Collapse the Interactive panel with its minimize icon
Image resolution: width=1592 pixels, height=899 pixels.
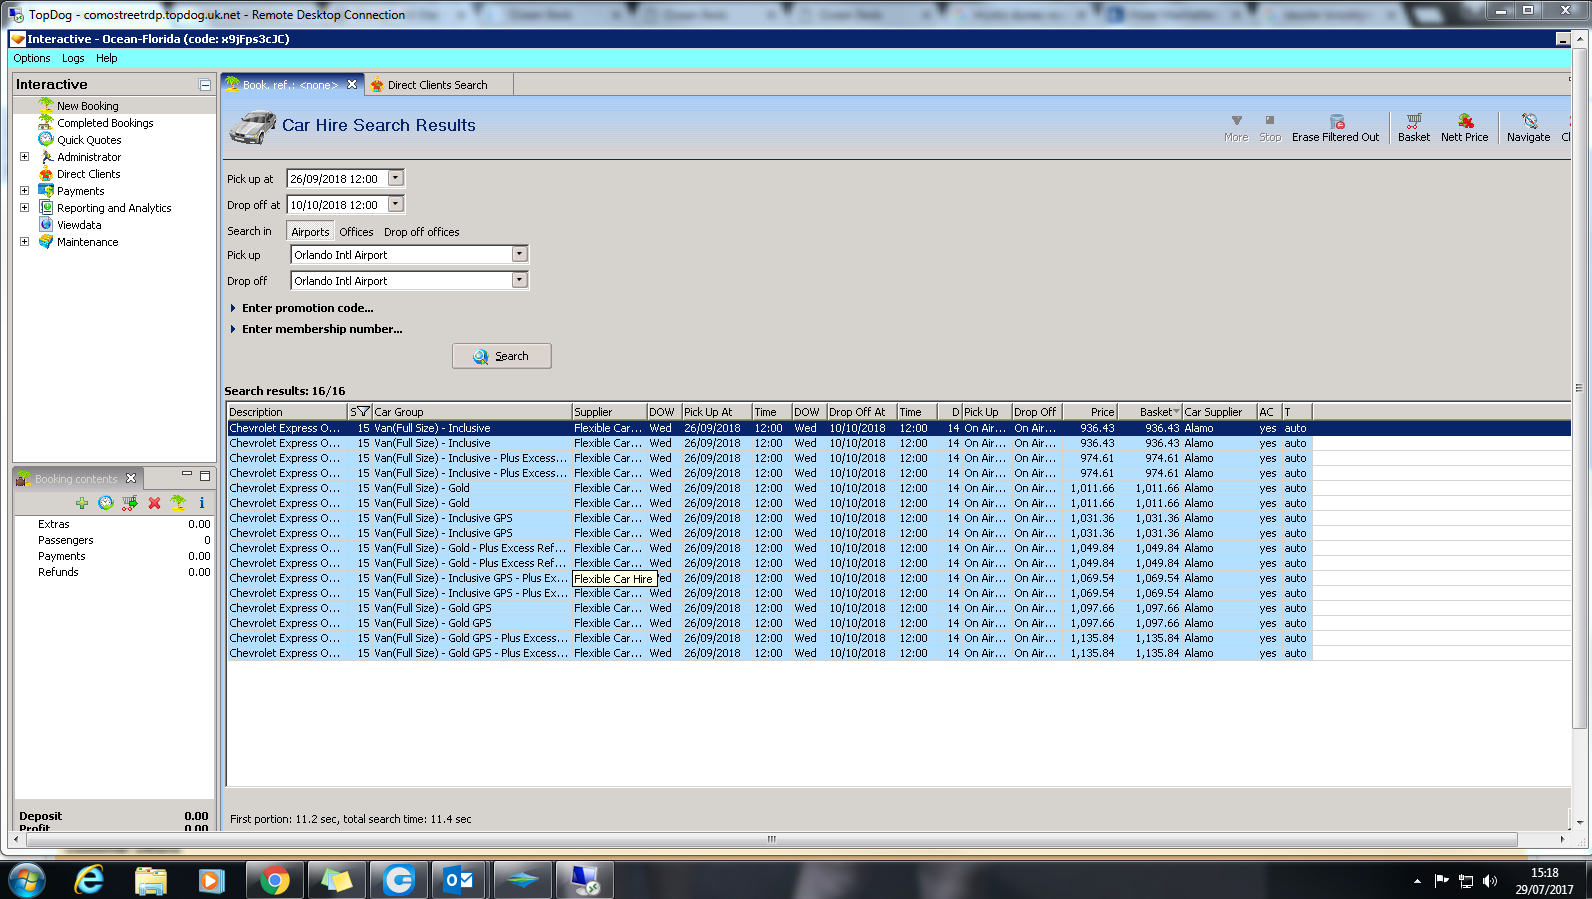(205, 85)
